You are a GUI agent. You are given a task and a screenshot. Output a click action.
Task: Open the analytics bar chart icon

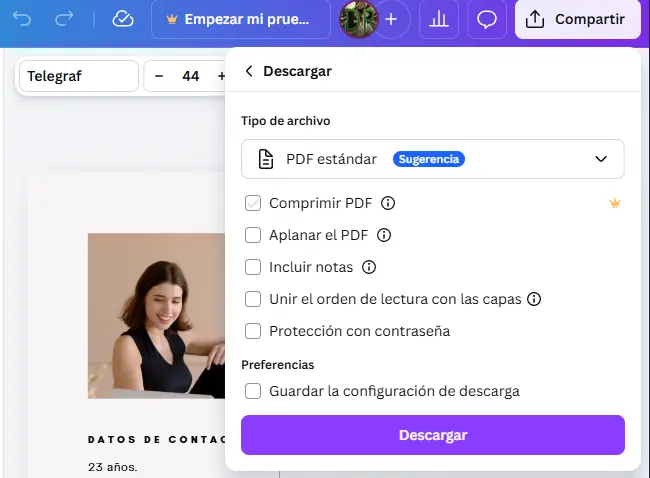tap(439, 19)
